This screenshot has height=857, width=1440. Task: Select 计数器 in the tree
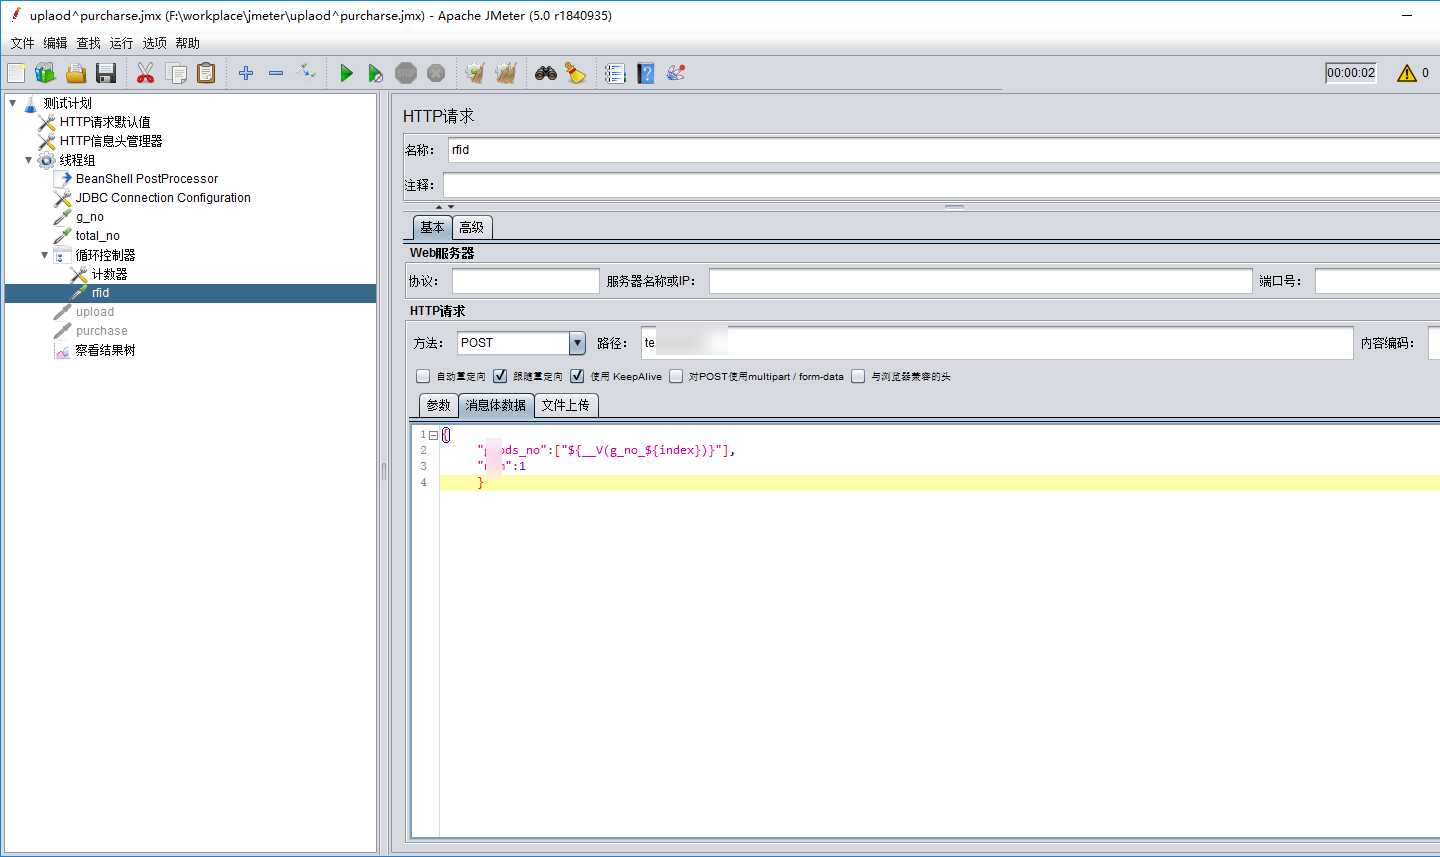coord(109,274)
